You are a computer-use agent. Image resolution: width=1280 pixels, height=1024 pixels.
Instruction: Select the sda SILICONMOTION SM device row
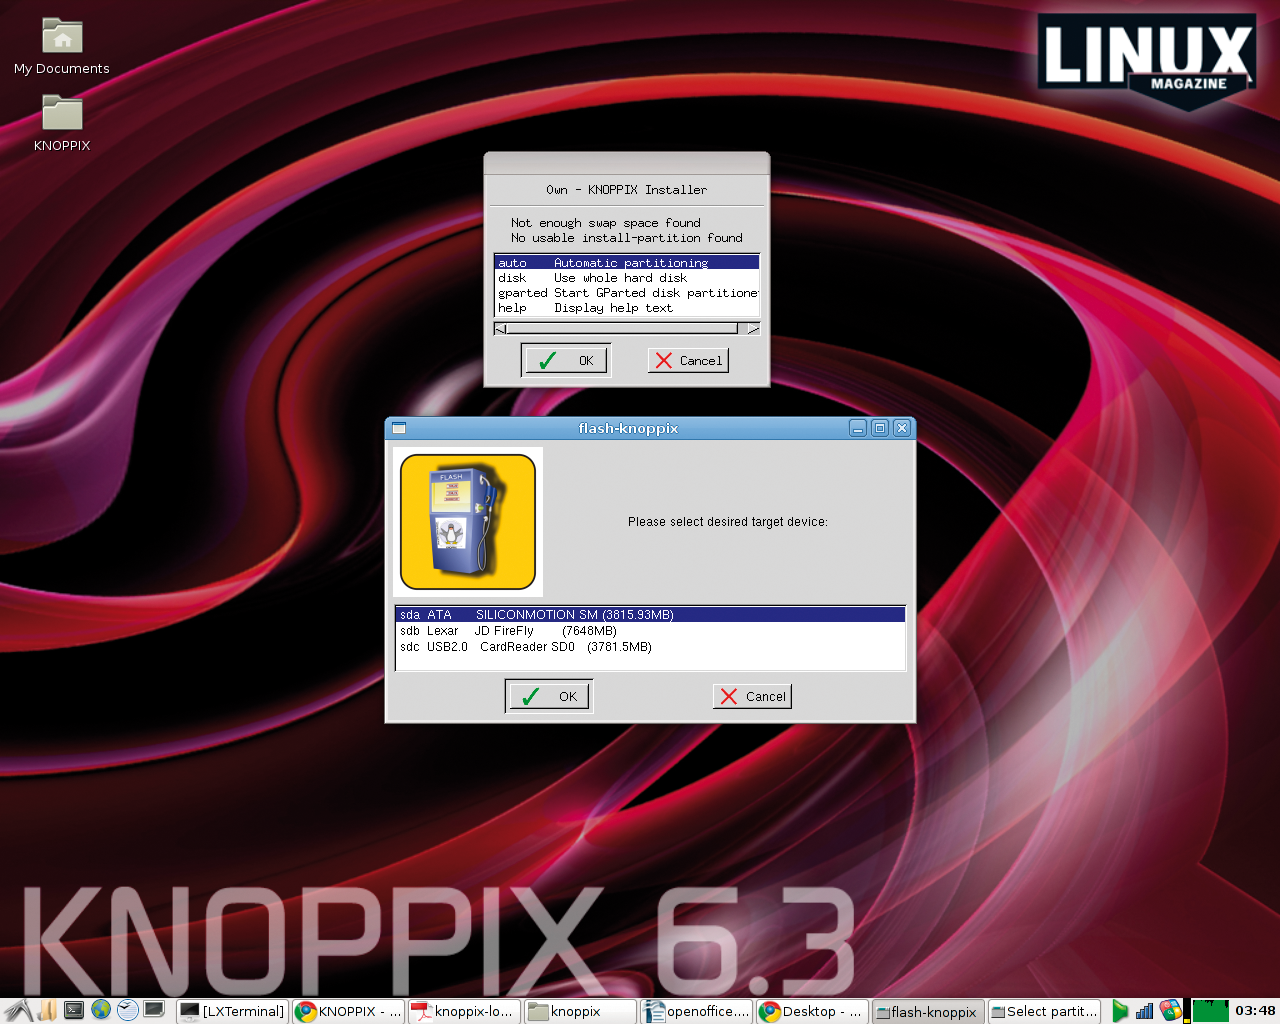[650, 614]
